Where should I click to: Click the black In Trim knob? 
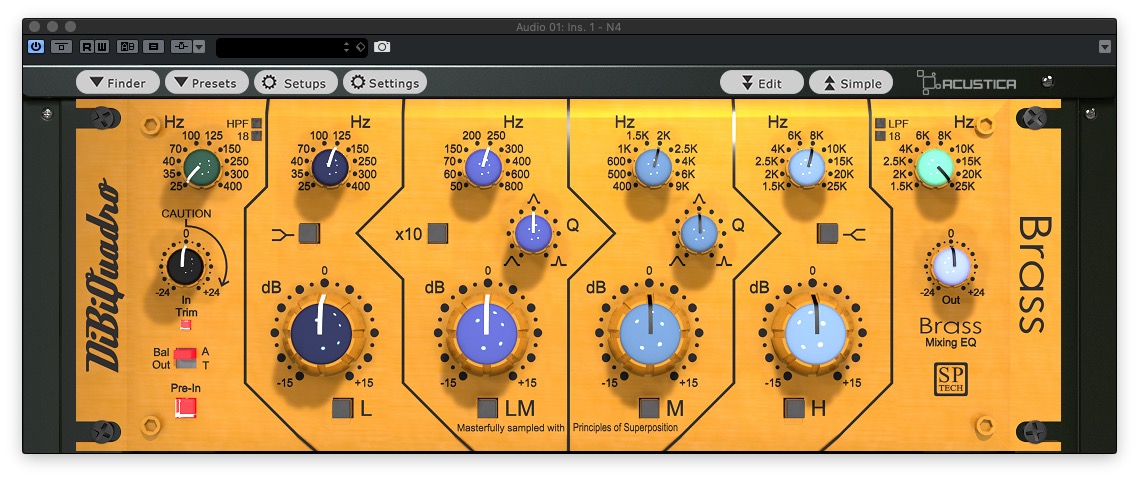[185, 266]
